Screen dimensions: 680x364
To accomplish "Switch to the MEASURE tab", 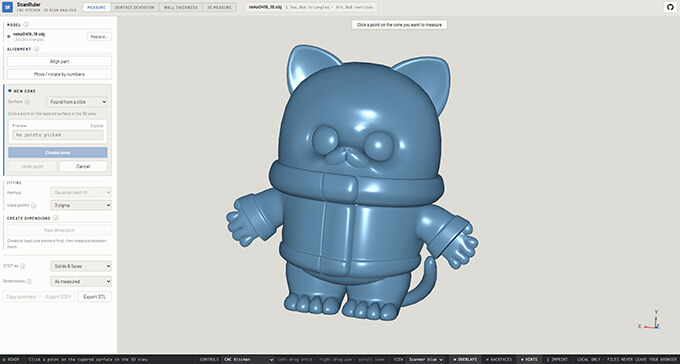I will (x=96, y=7).
